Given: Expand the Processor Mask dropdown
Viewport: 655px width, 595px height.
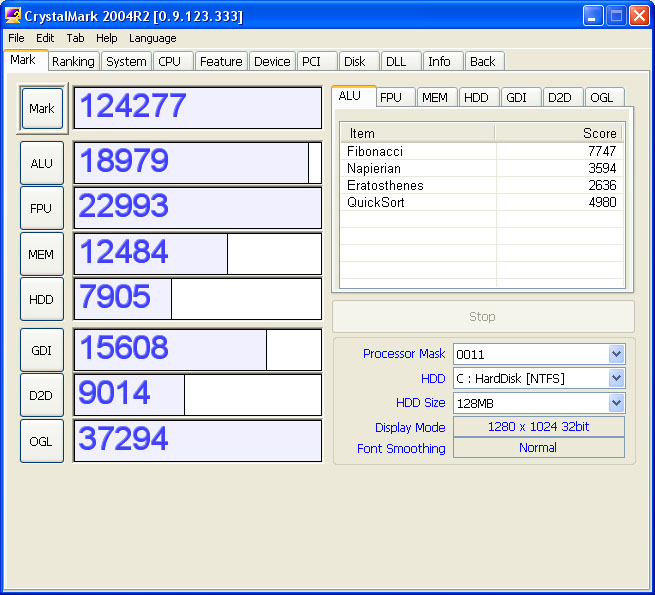Looking at the screenshot, I should [617, 354].
